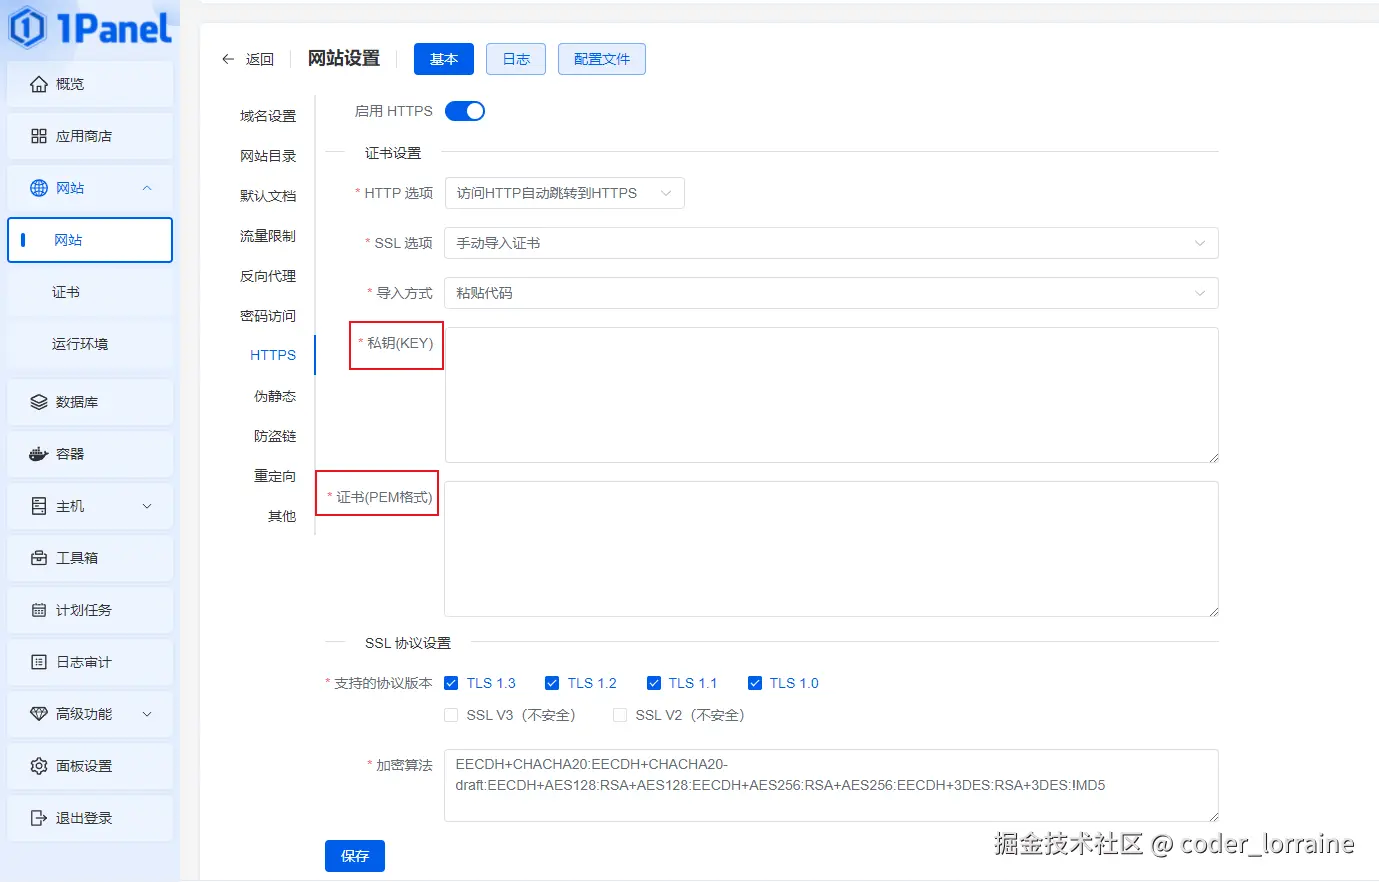Click the logout icon for 退出登录
The image size is (1379, 882).
pyautogui.click(x=39, y=818)
